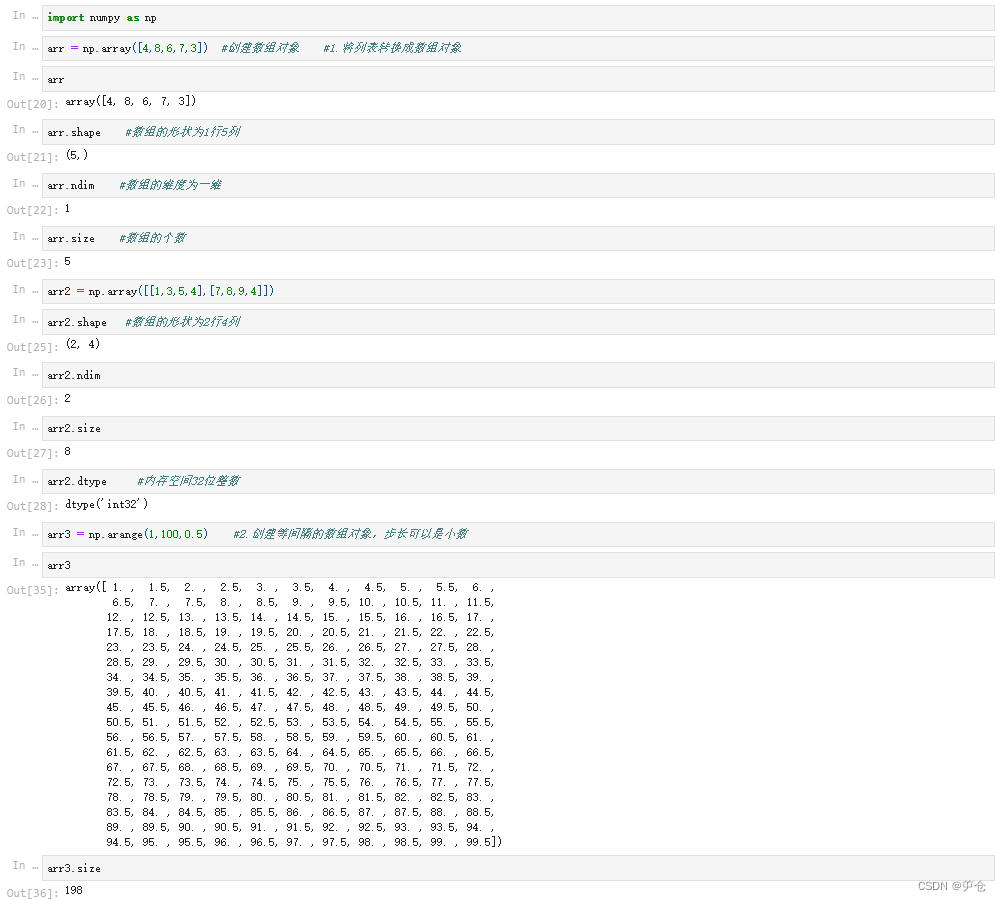The width and height of the screenshot is (1001, 901).
Task: Expand the collapsed prompt dots of the arr cell
Action: pos(33,79)
